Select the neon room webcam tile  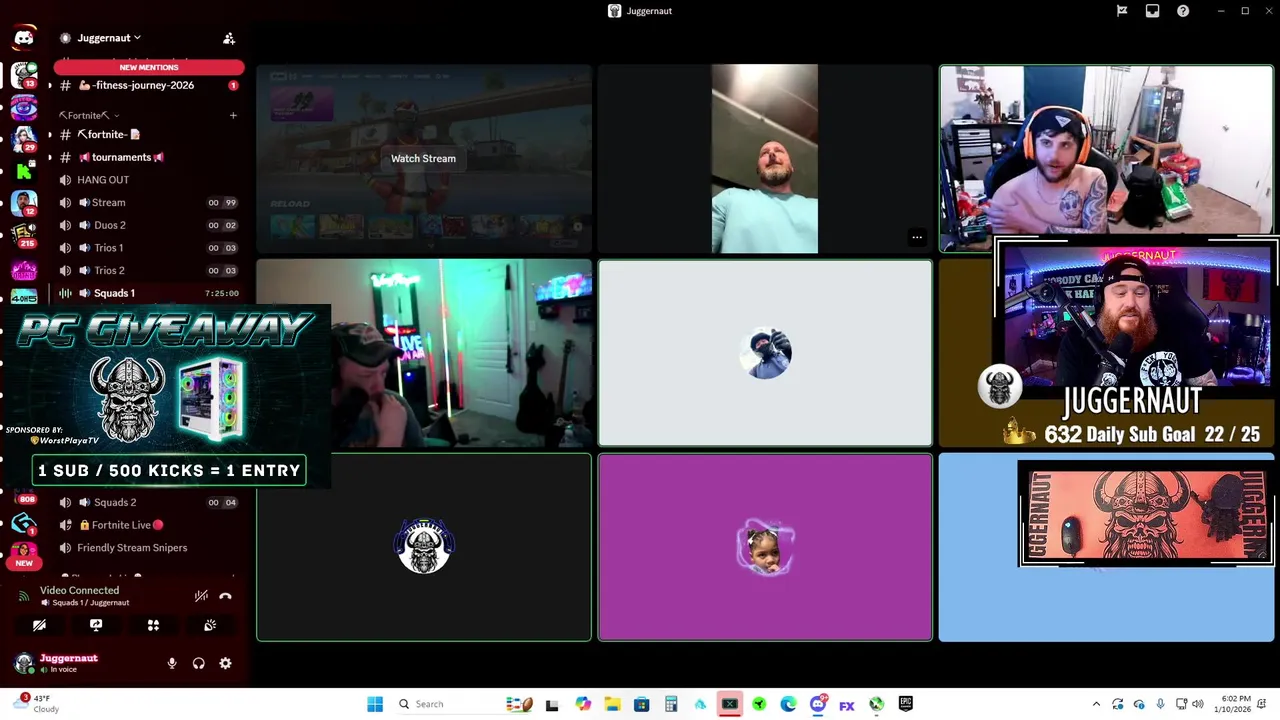tap(424, 352)
